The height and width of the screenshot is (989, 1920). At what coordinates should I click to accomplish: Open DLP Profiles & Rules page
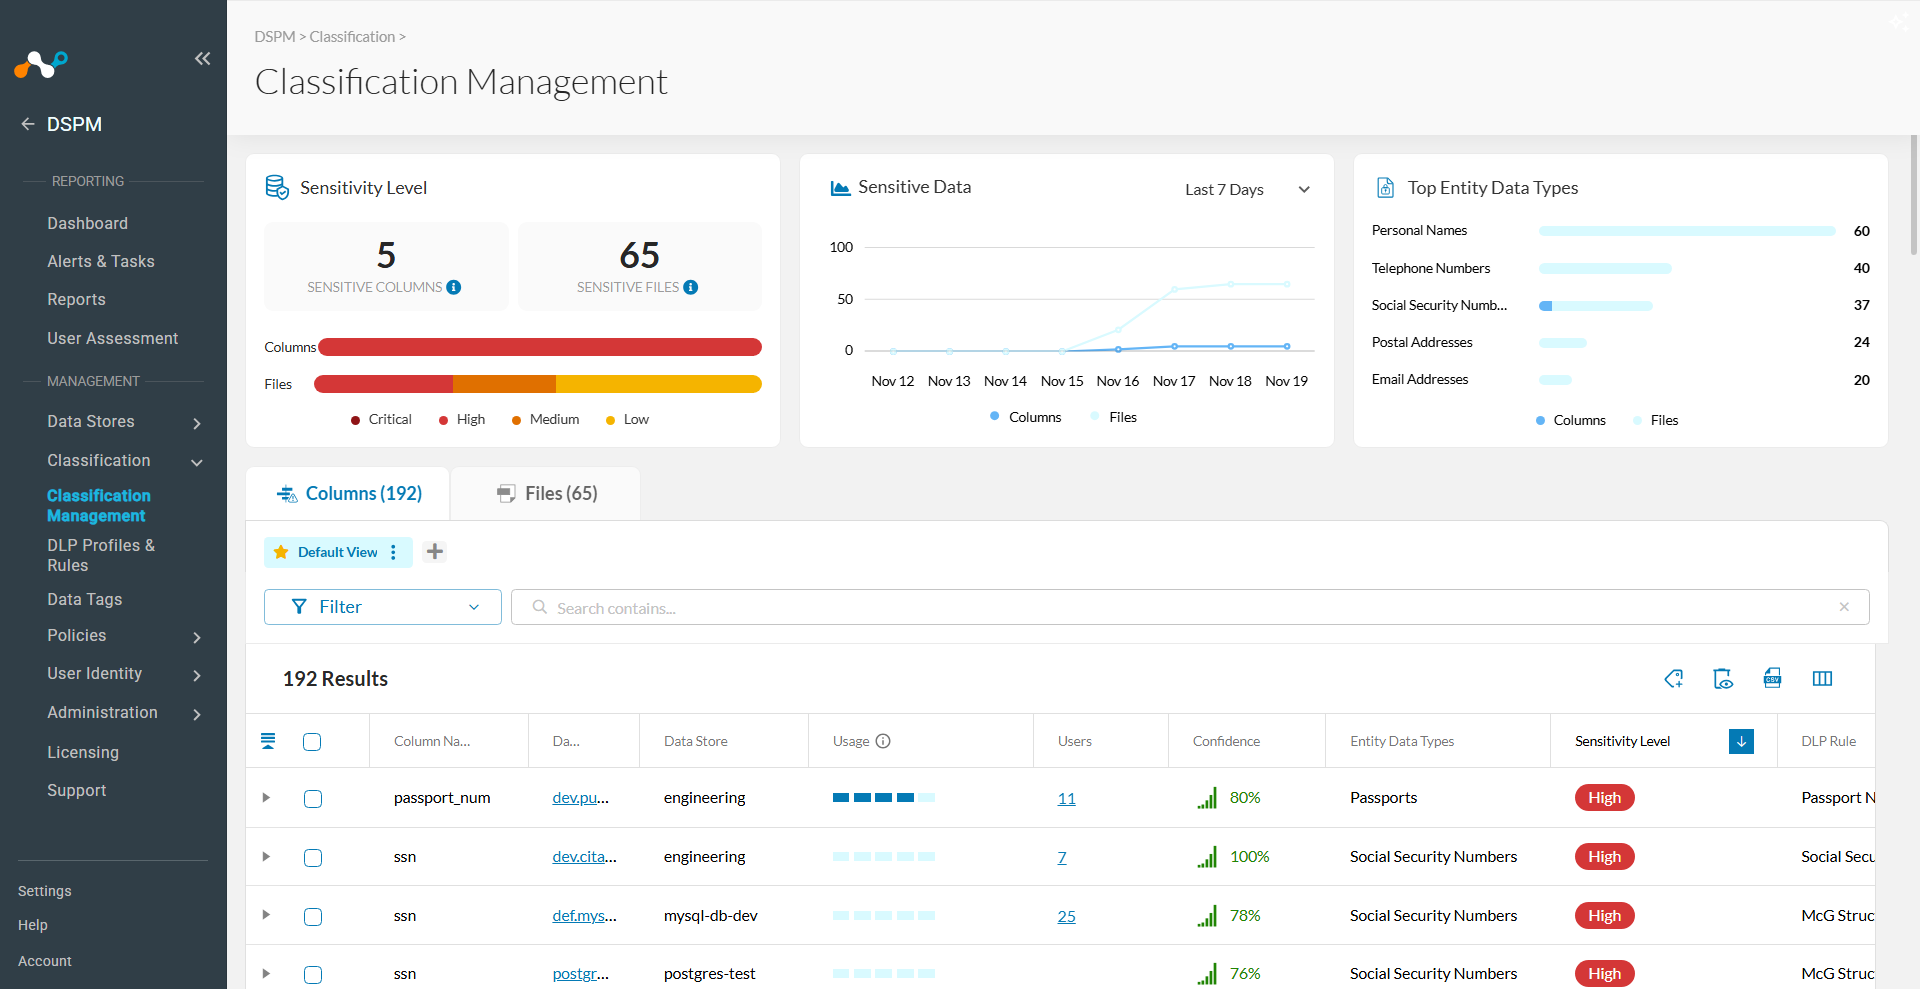tap(101, 555)
